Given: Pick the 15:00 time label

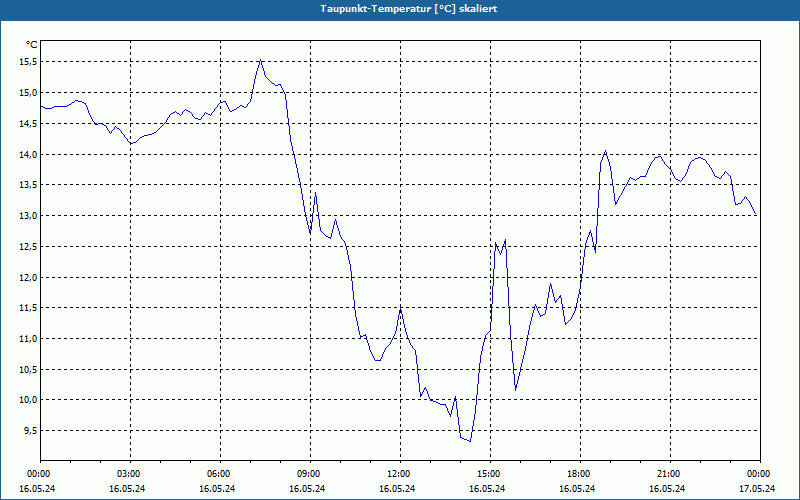Looking at the screenshot, I should 487,474.
